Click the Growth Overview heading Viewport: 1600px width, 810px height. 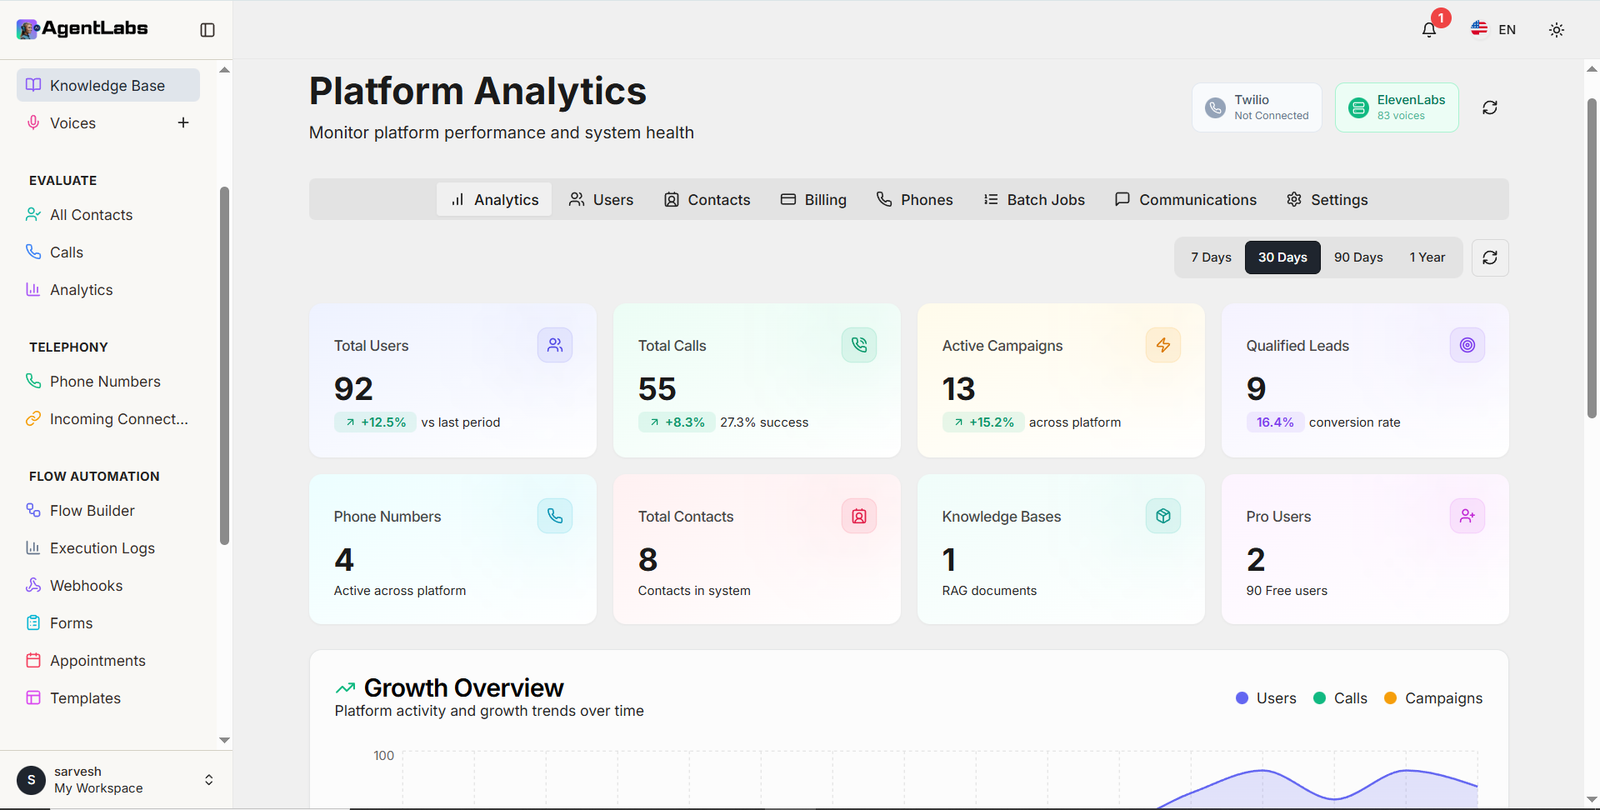463,688
